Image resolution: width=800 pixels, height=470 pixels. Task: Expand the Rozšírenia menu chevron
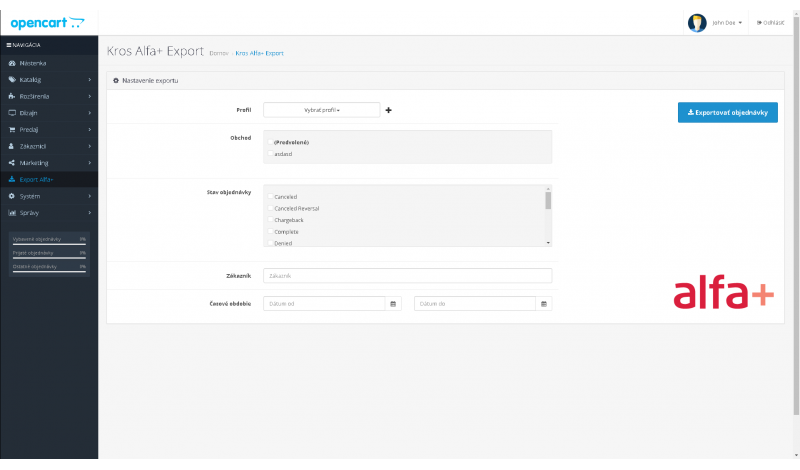coord(89,96)
